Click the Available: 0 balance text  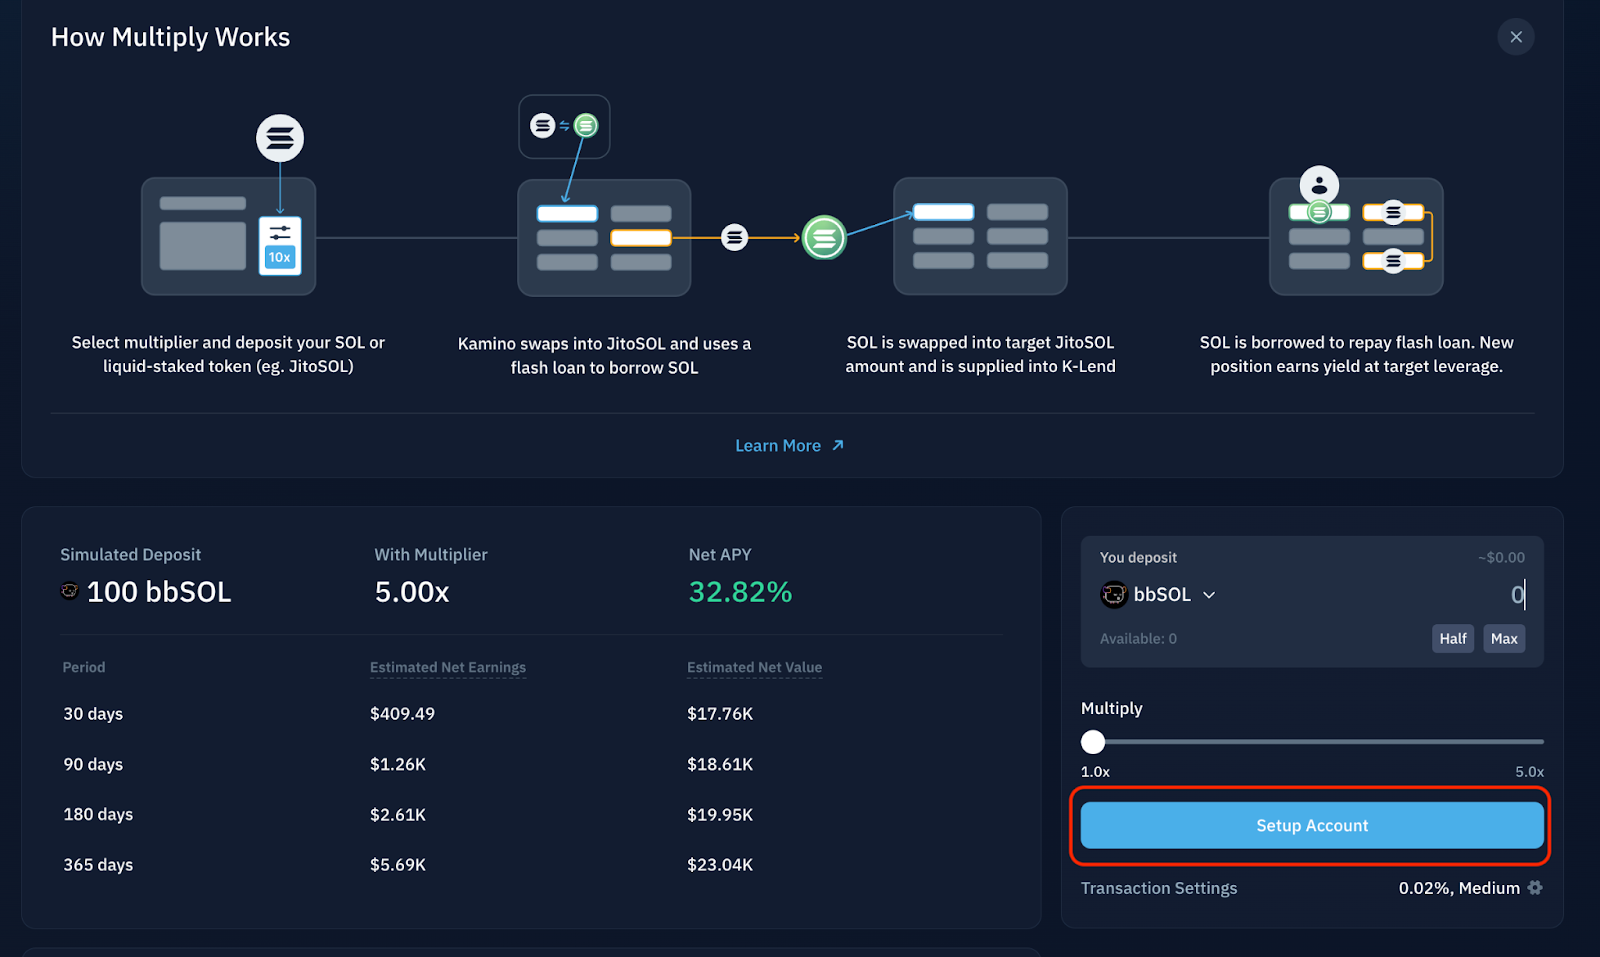tap(1138, 639)
